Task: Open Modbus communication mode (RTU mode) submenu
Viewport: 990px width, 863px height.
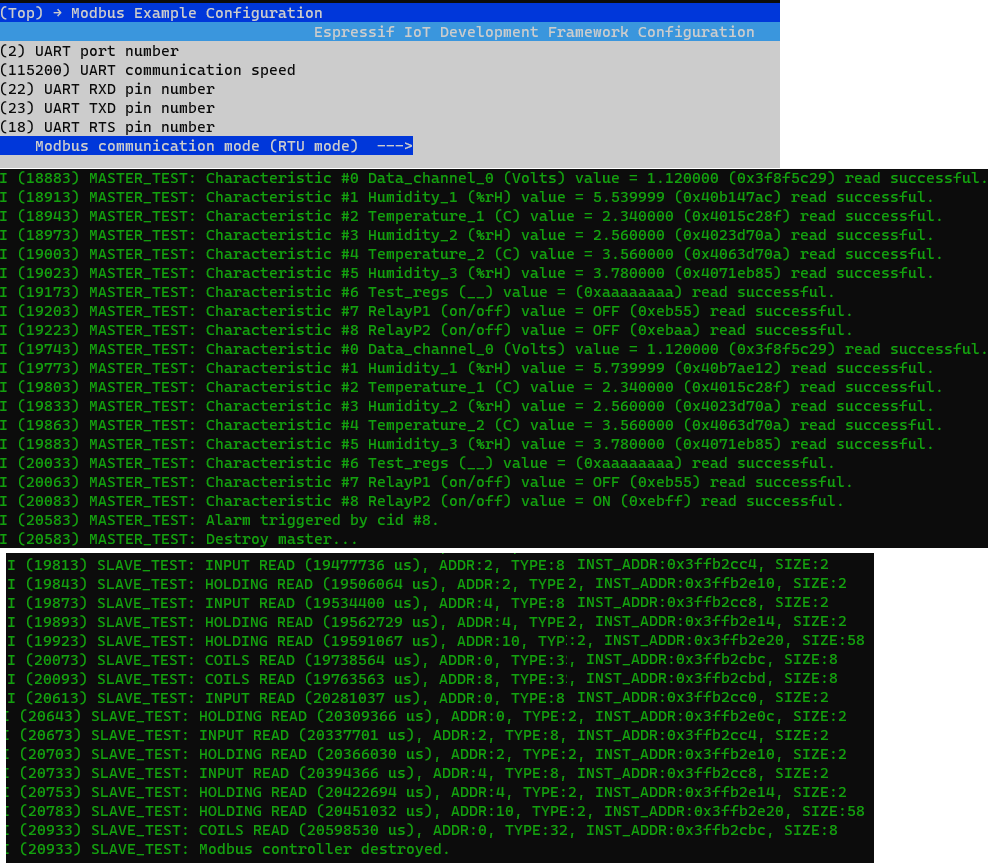Action: coord(206,146)
